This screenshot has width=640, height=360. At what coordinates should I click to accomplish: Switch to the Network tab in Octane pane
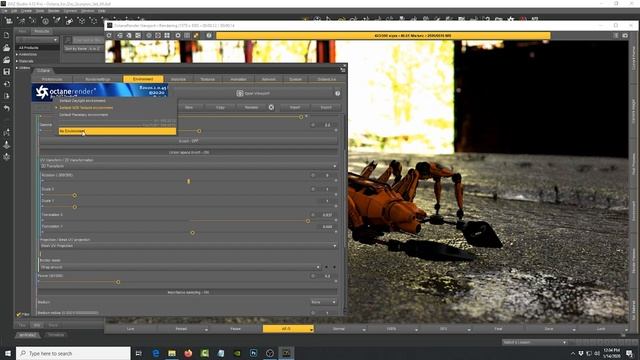tap(269, 79)
